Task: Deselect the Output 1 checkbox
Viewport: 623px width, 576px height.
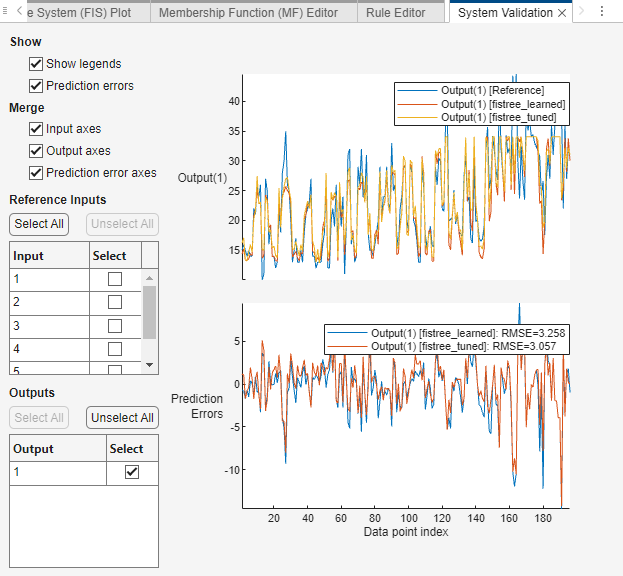Action: click(131, 472)
